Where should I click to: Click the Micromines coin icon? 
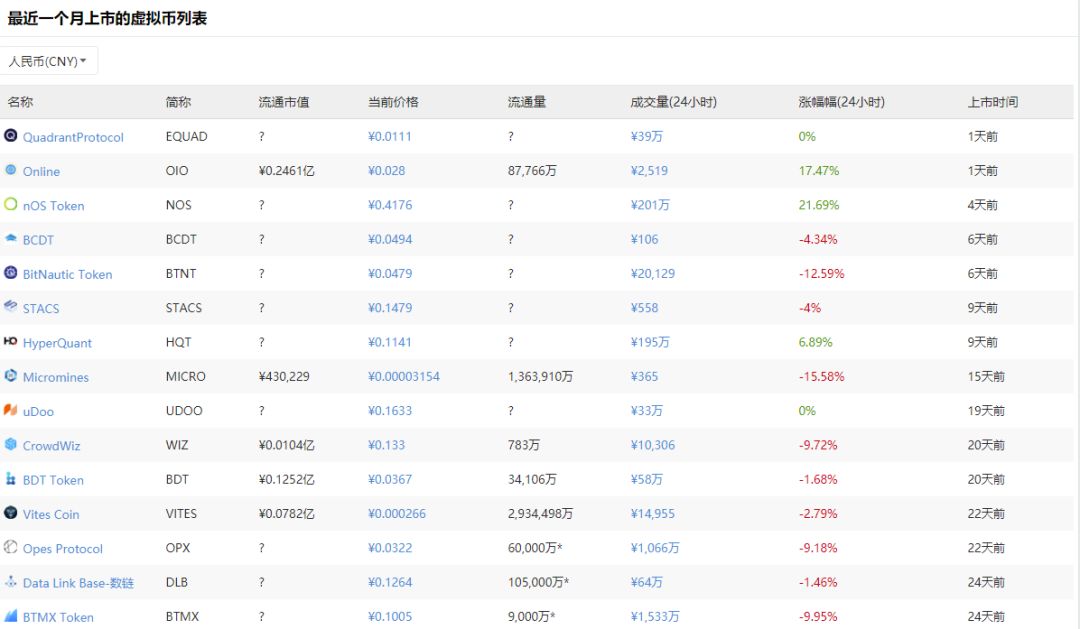click(10, 375)
